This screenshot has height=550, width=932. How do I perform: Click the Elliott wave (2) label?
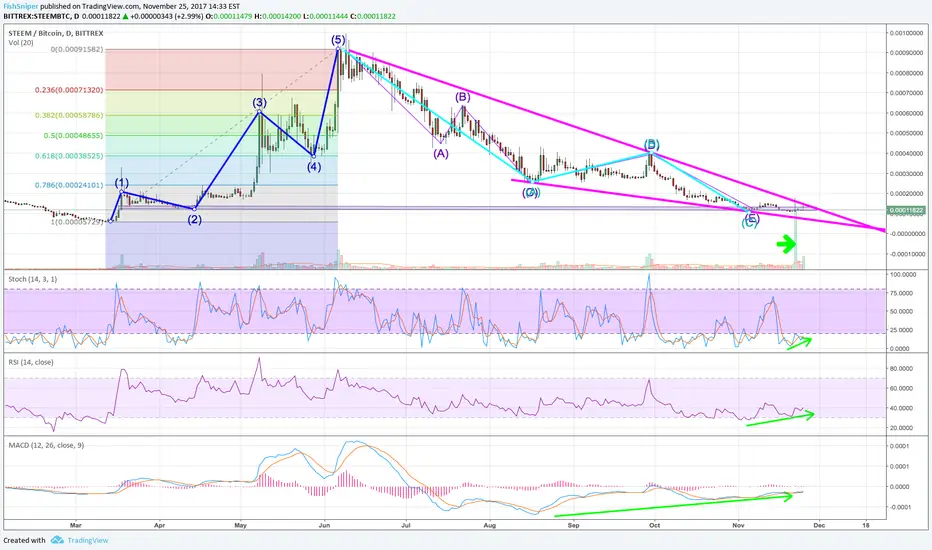click(x=194, y=219)
